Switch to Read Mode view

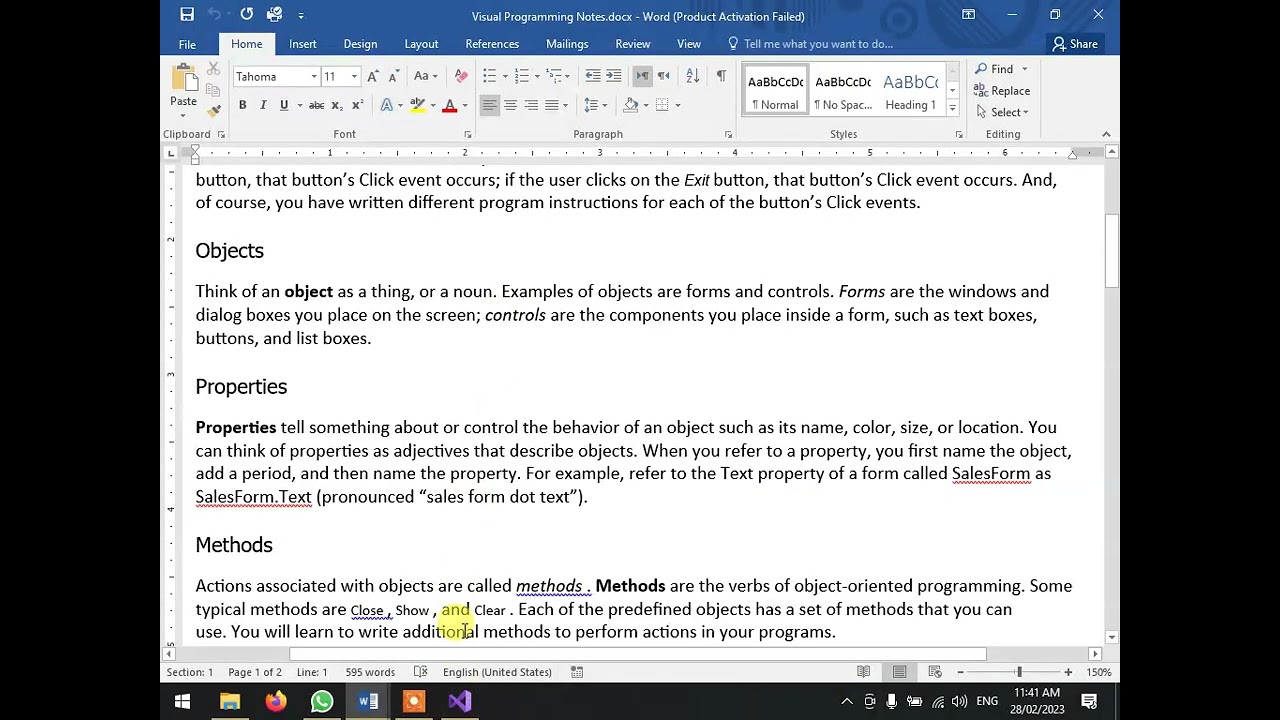(863, 672)
